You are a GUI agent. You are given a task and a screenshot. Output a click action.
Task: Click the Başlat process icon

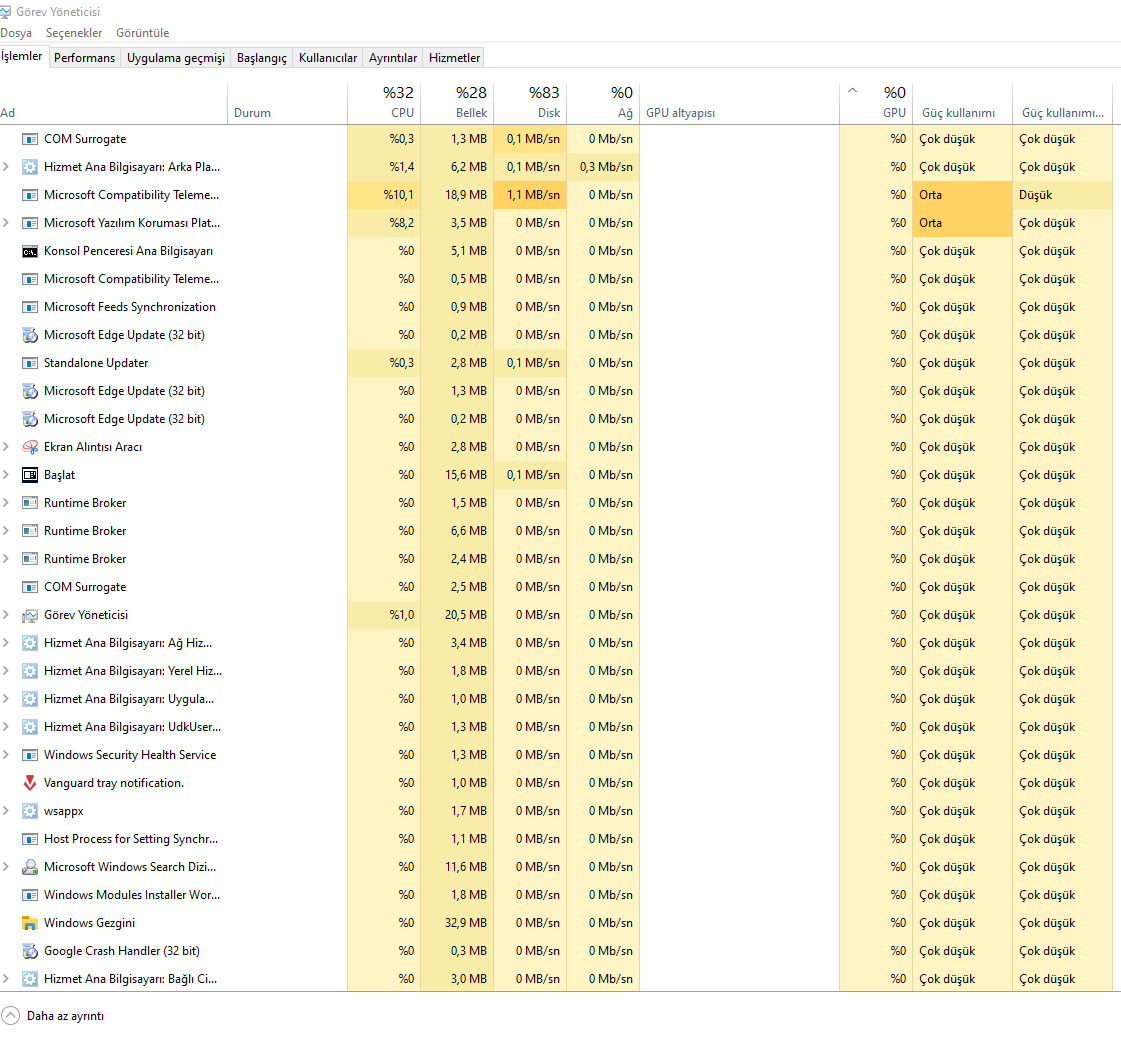coord(29,475)
